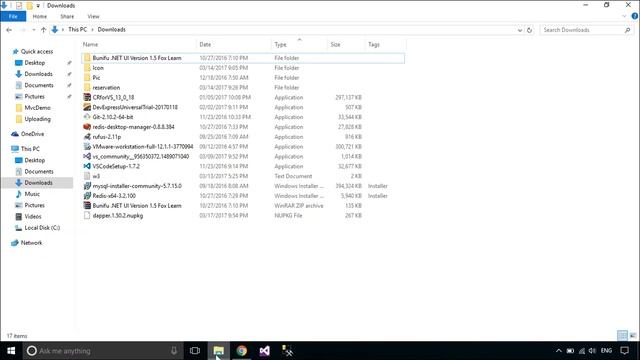Click This PC in the address breadcrumb
This screenshot has height=360, width=640.
[78, 30]
